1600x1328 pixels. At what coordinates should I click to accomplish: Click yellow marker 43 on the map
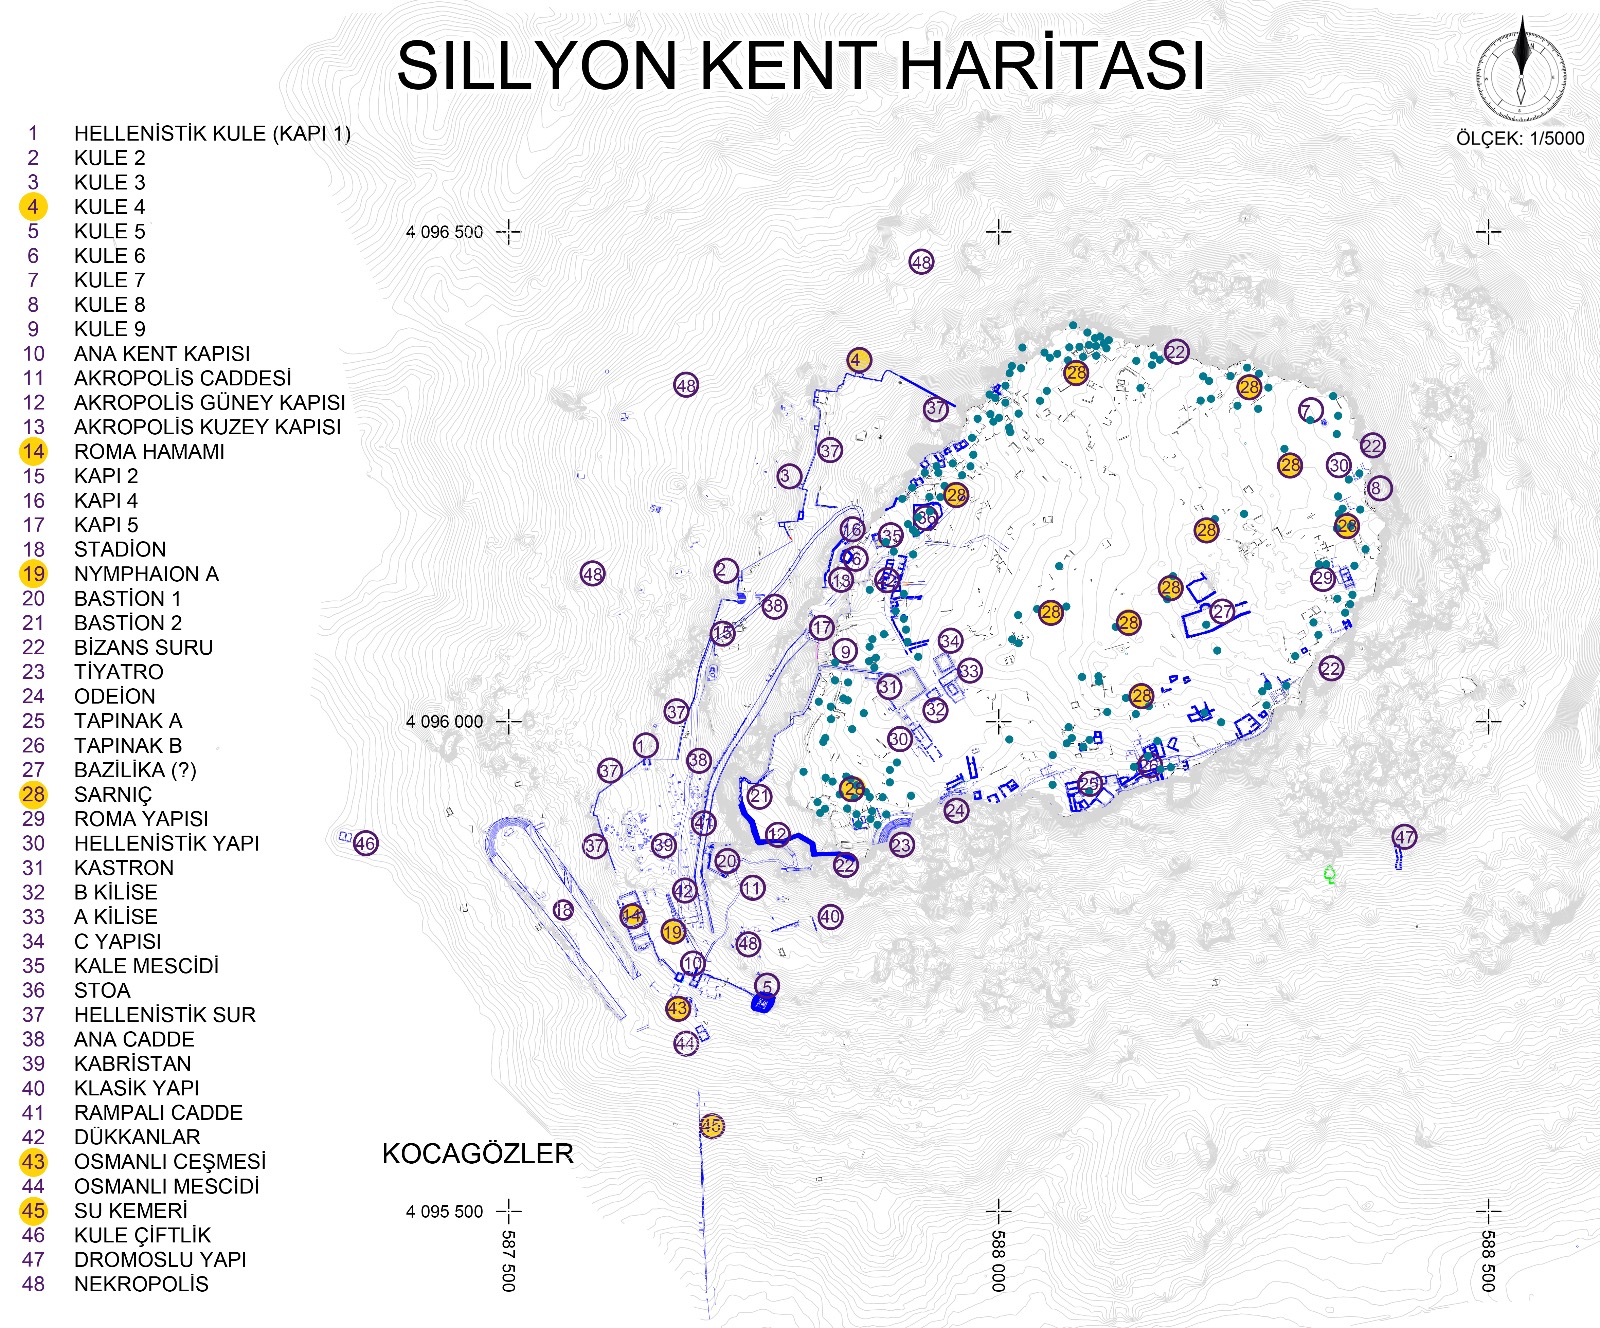pyautogui.click(x=677, y=1008)
